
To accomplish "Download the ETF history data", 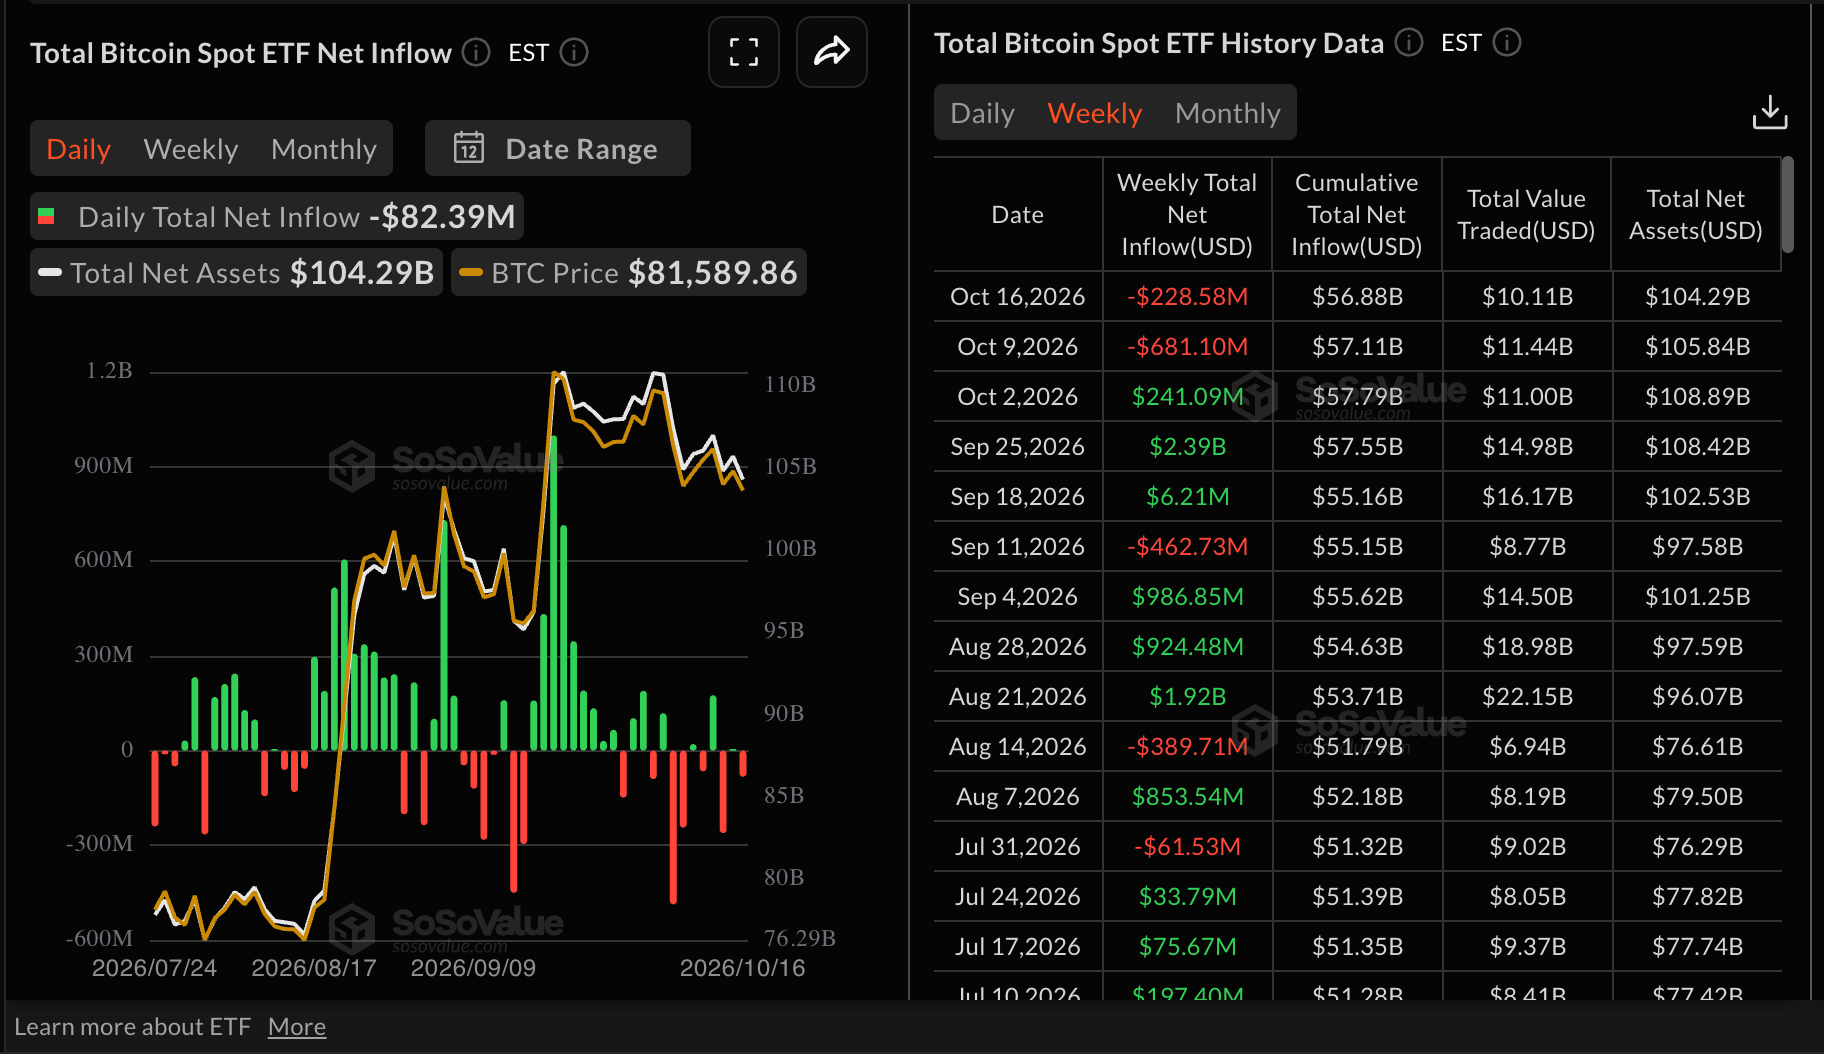I will coord(1769,112).
